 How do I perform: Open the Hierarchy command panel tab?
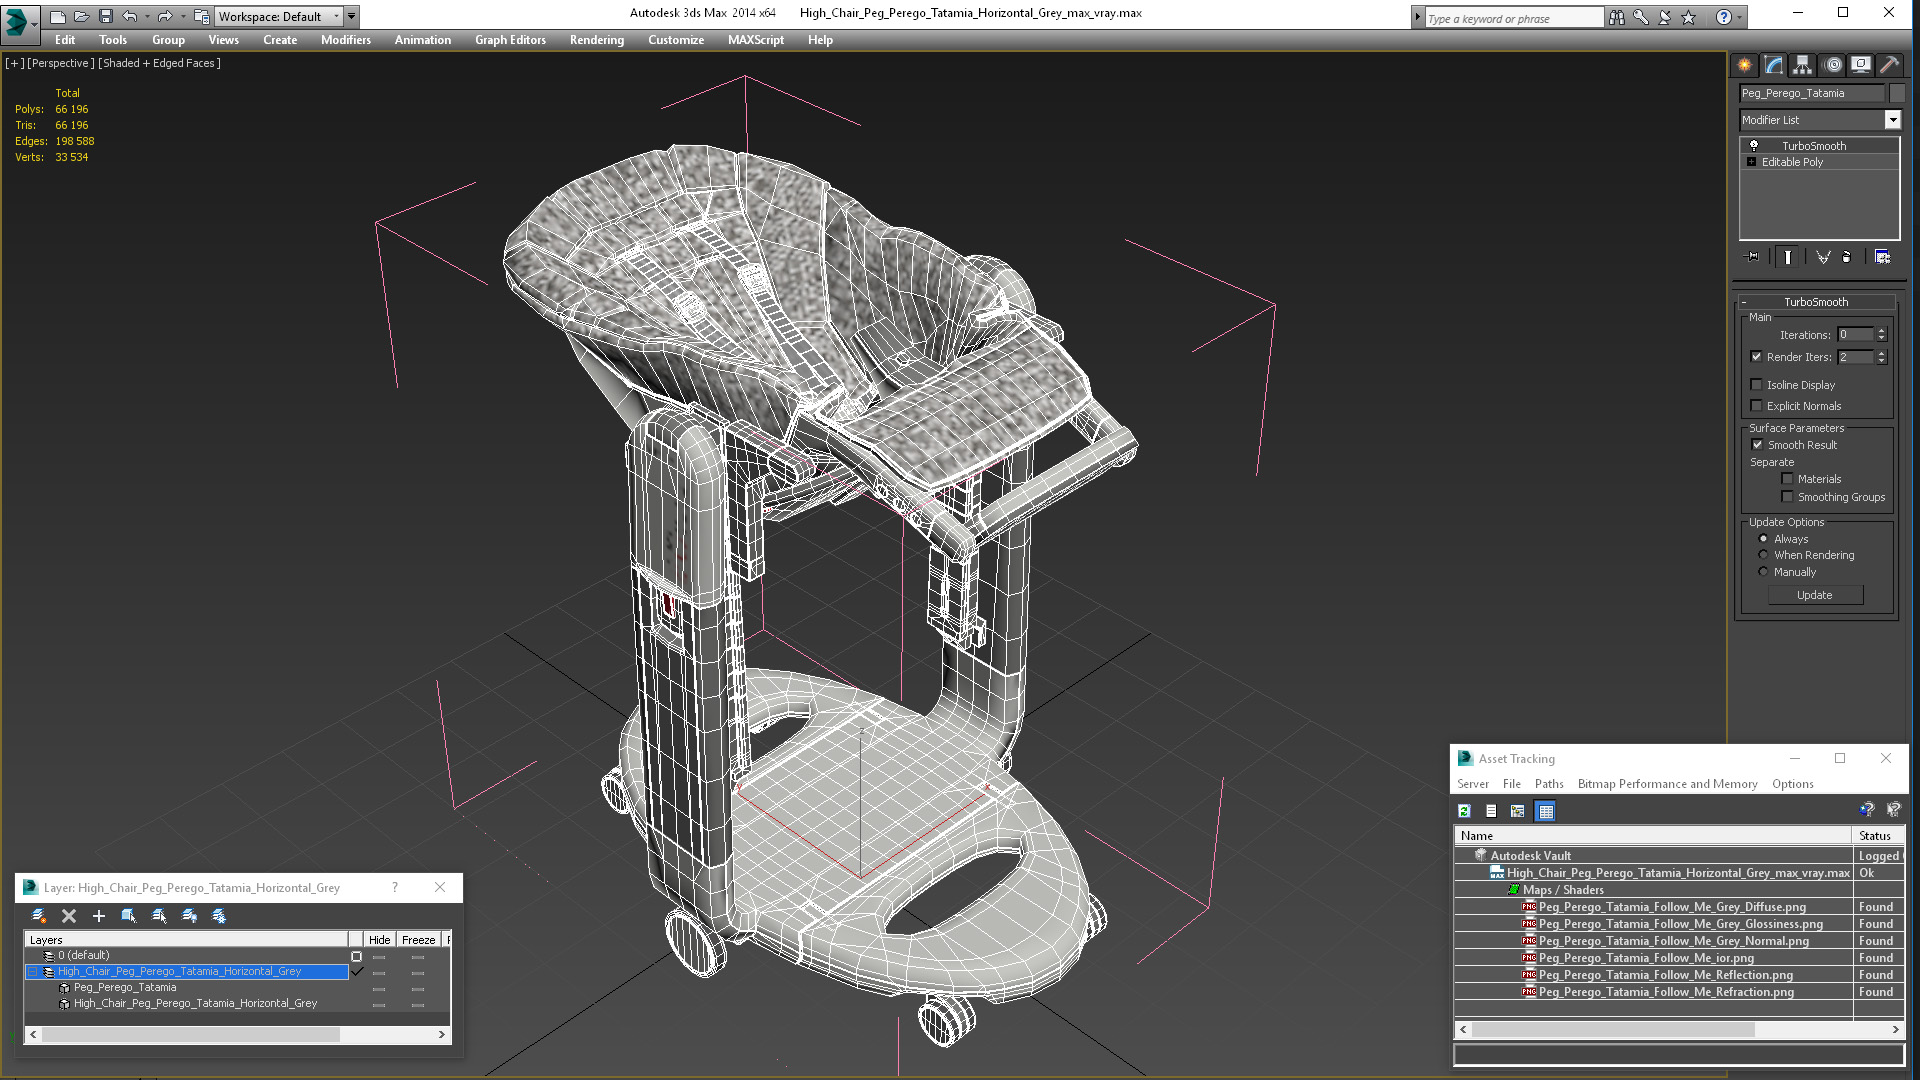pos(1802,65)
